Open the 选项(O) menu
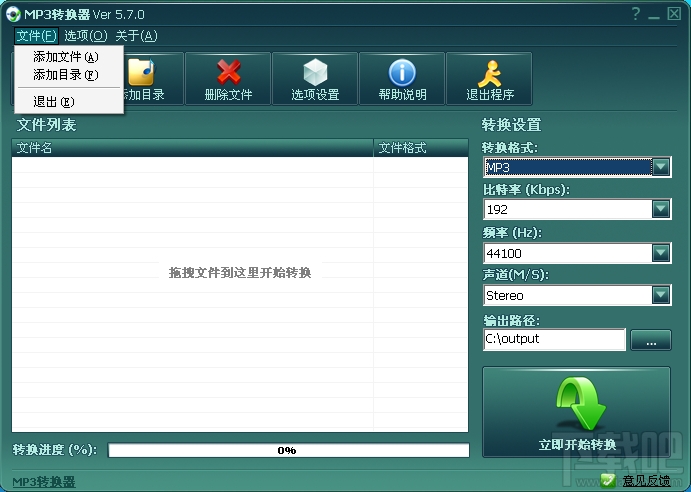The image size is (691, 492). [x=86, y=36]
